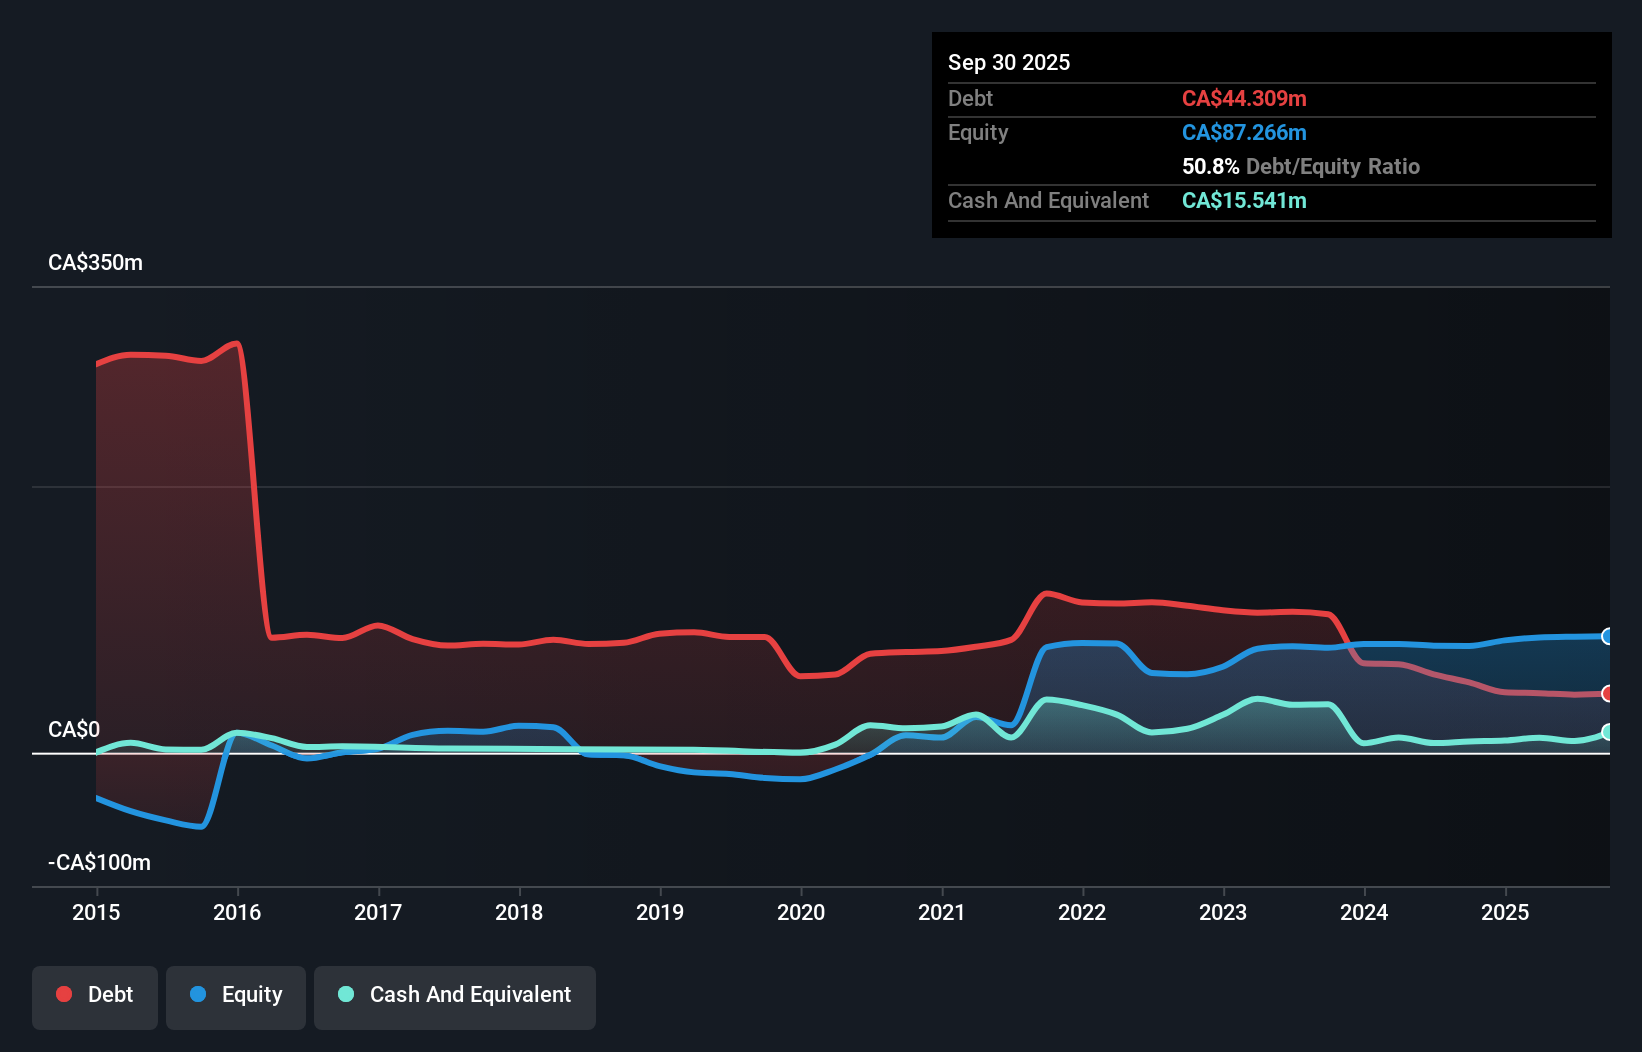
Task: Select the 2025 year label on the axis
Action: point(1506,912)
